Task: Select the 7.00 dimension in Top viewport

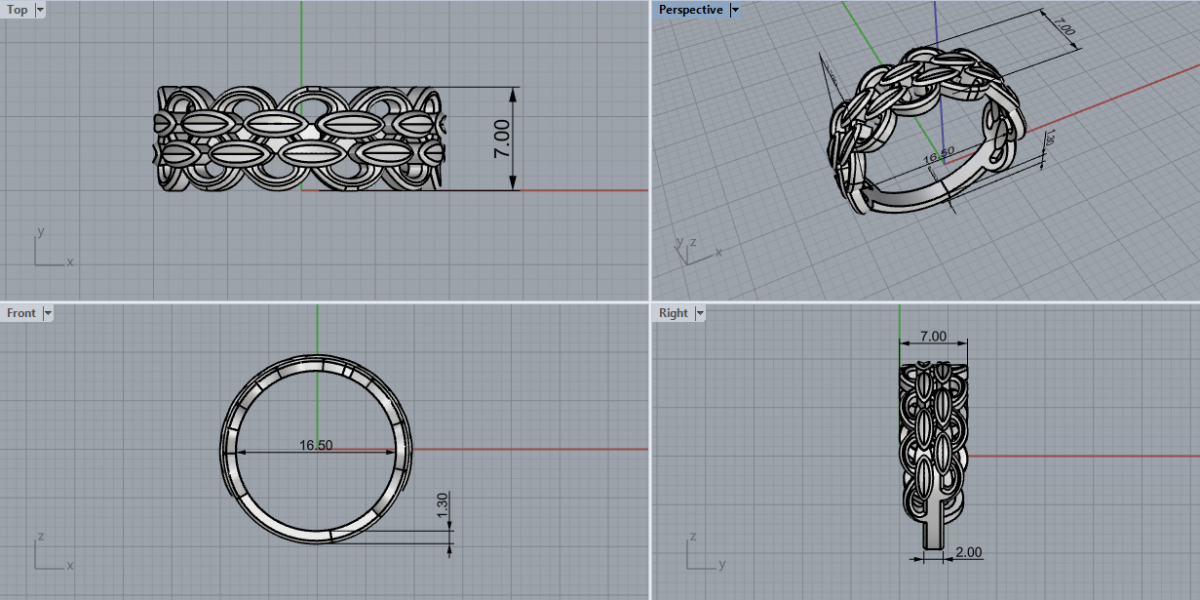Action: point(502,138)
